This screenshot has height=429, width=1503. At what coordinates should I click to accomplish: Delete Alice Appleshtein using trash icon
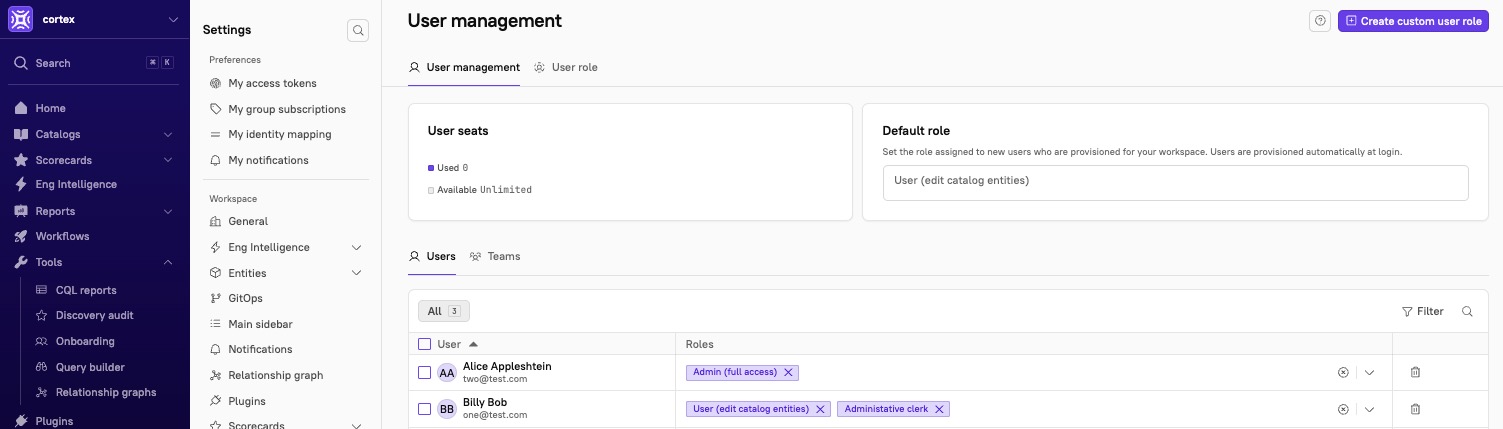click(1415, 373)
